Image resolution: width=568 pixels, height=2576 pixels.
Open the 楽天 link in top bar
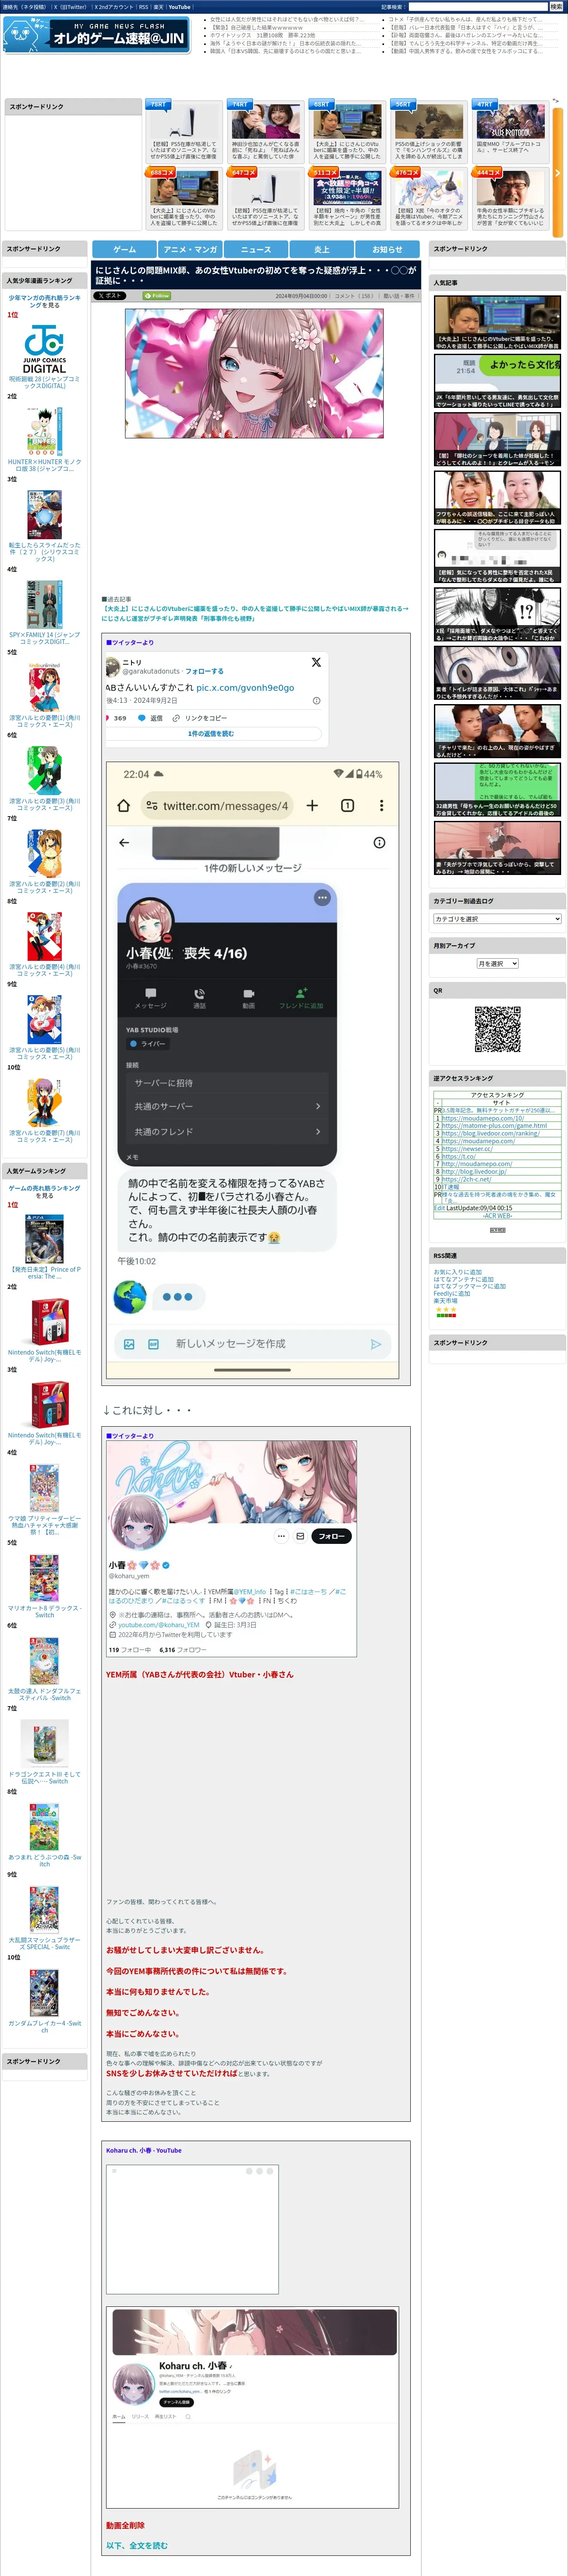tap(158, 7)
